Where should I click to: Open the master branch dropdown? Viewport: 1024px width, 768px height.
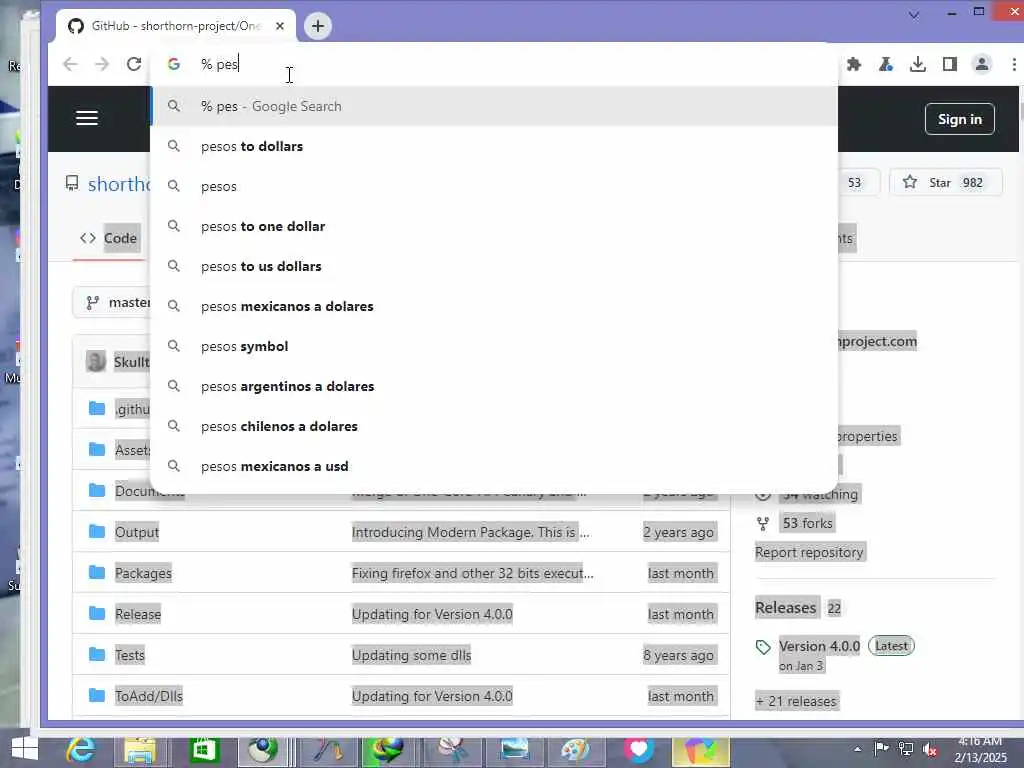[x=112, y=302]
